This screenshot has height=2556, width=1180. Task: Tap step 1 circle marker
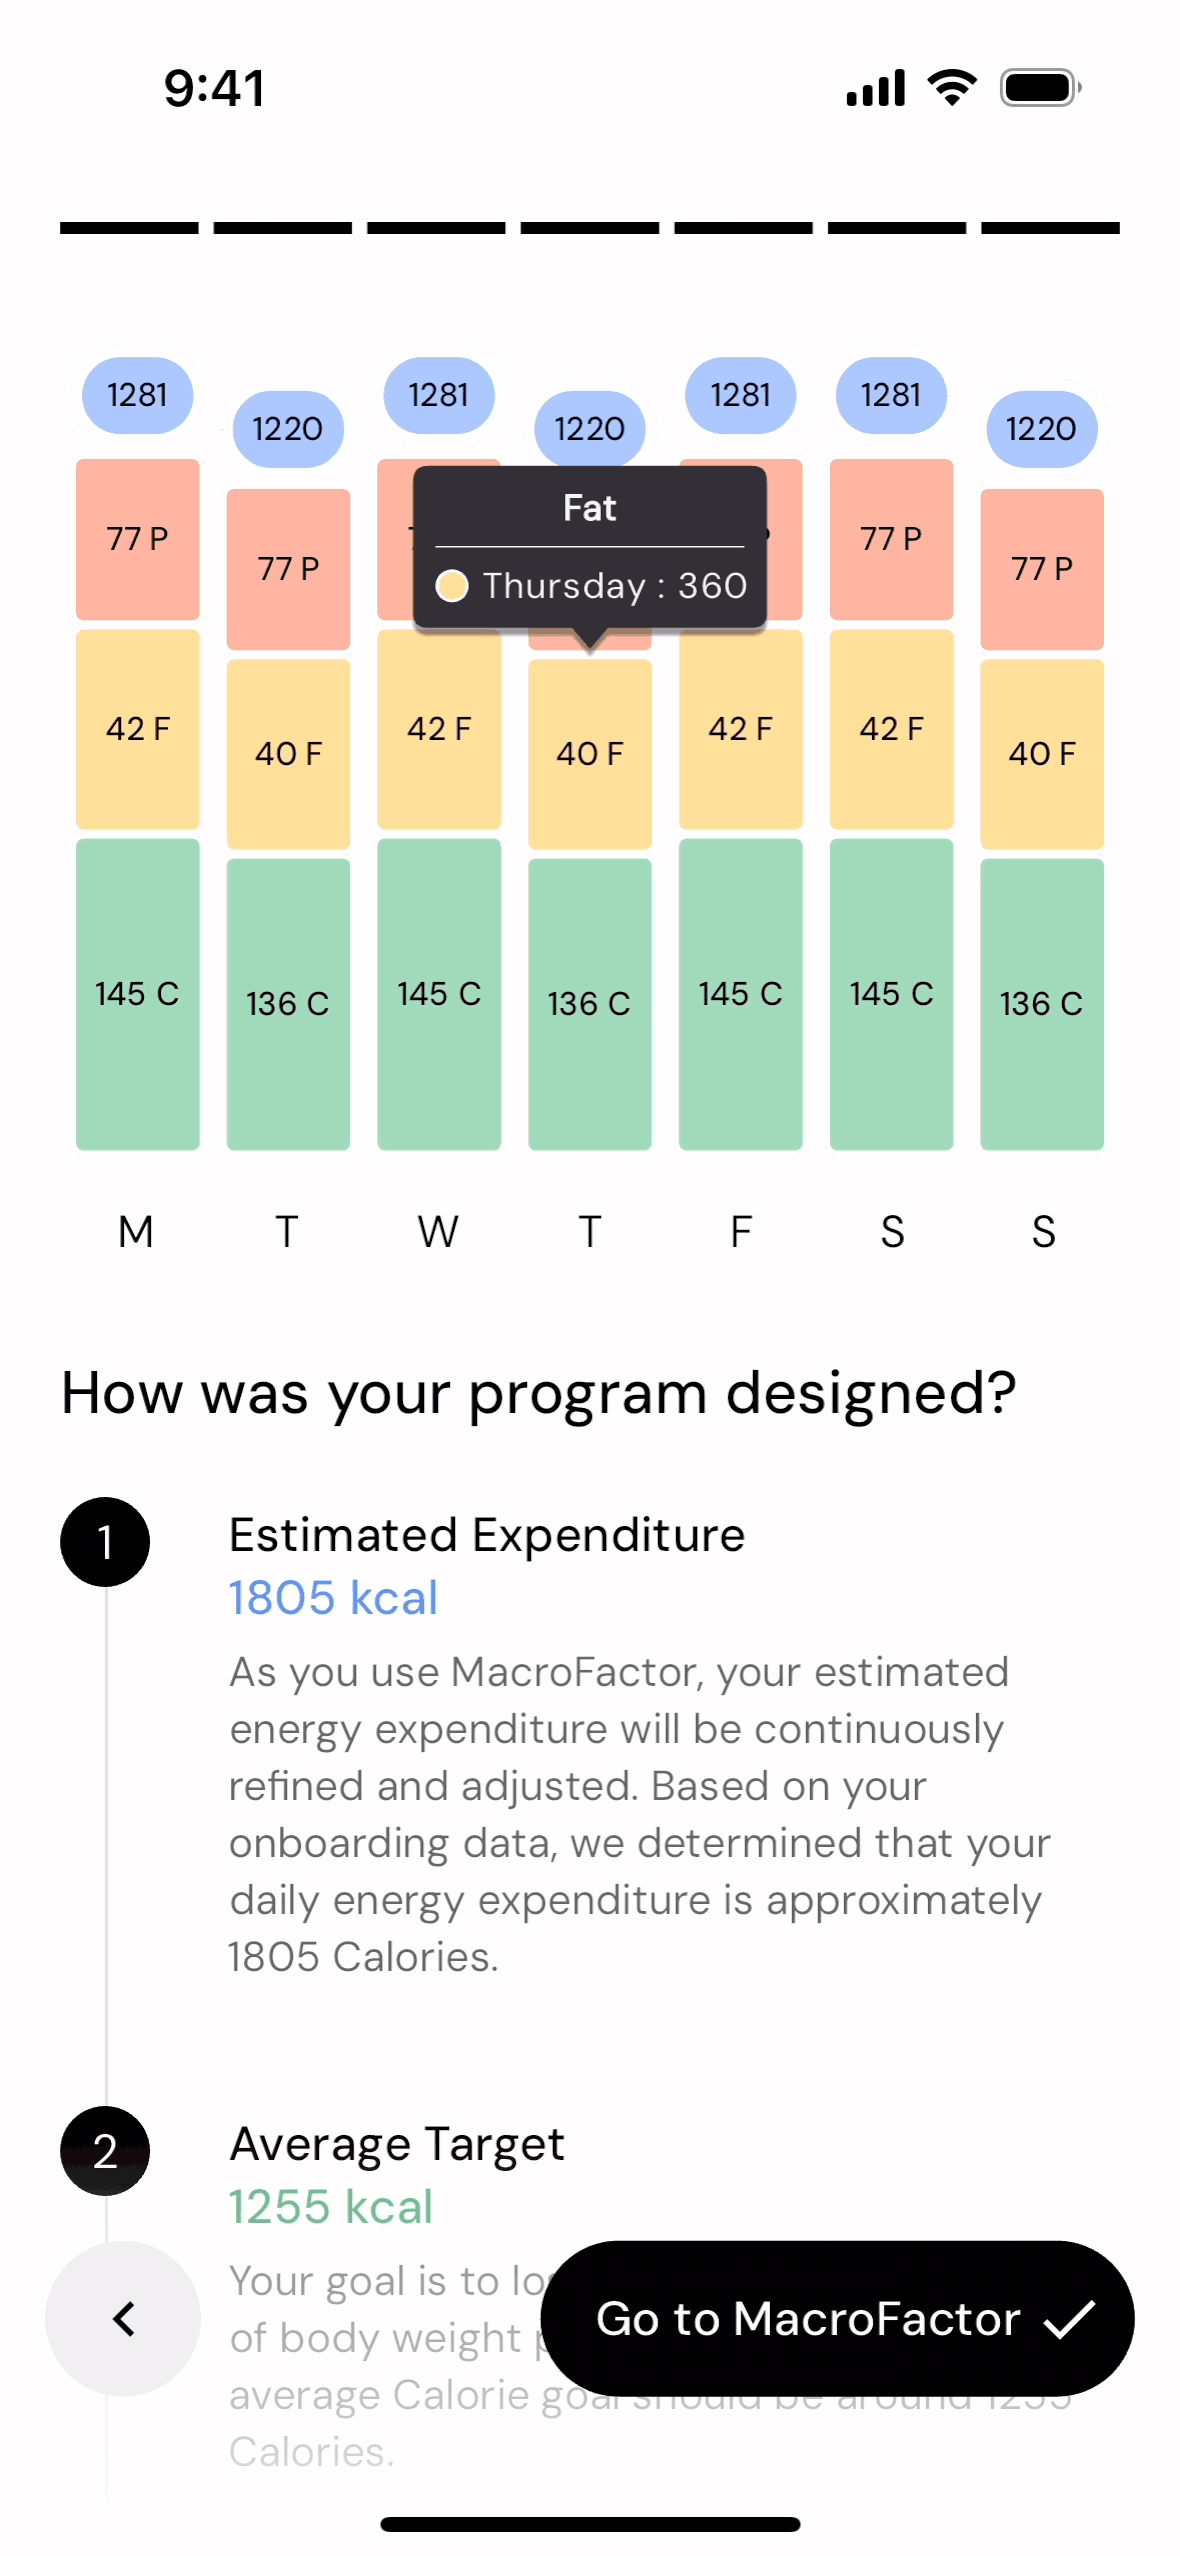pos(105,1541)
